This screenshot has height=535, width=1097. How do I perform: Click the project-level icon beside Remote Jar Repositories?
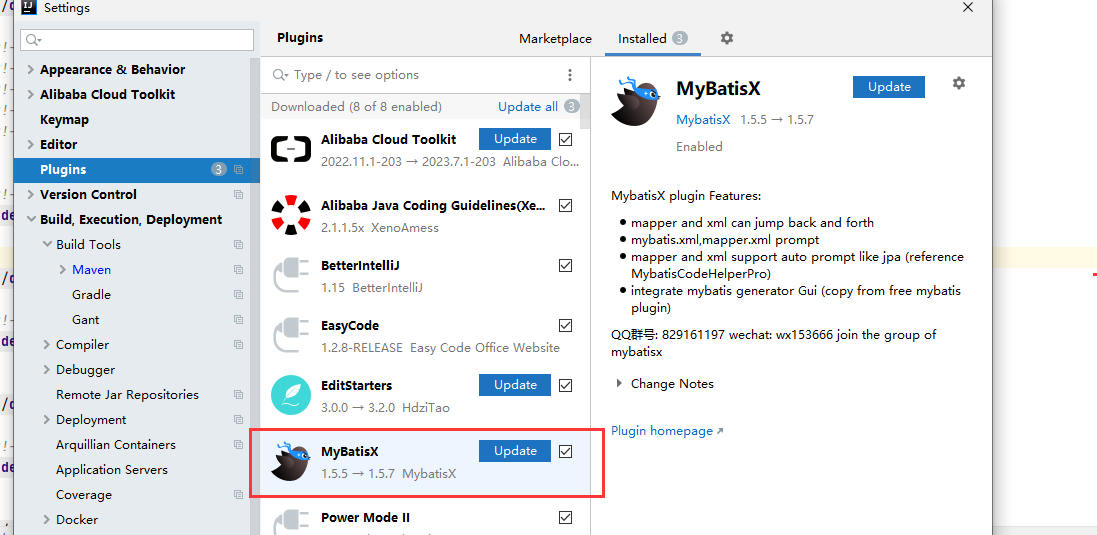239,394
